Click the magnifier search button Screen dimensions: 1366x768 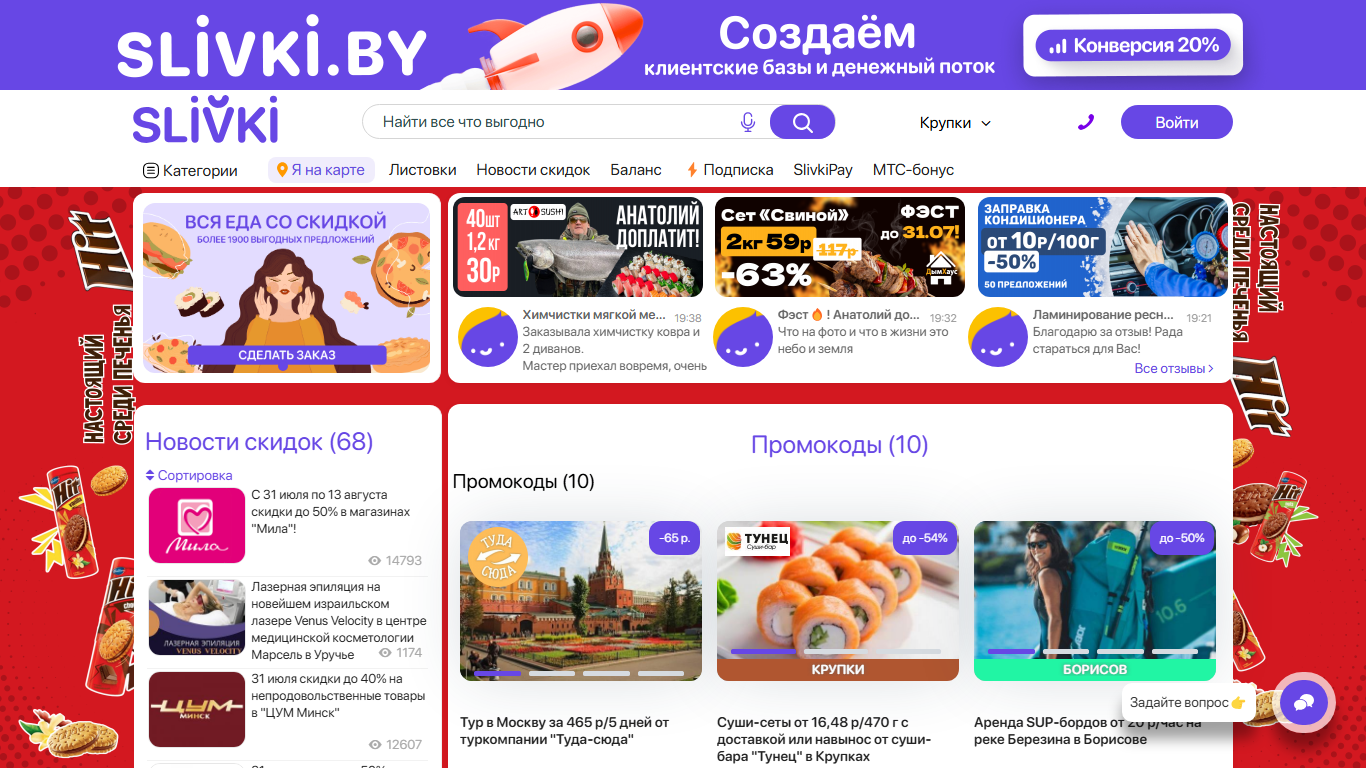pyautogui.click(x=802, y=122)
